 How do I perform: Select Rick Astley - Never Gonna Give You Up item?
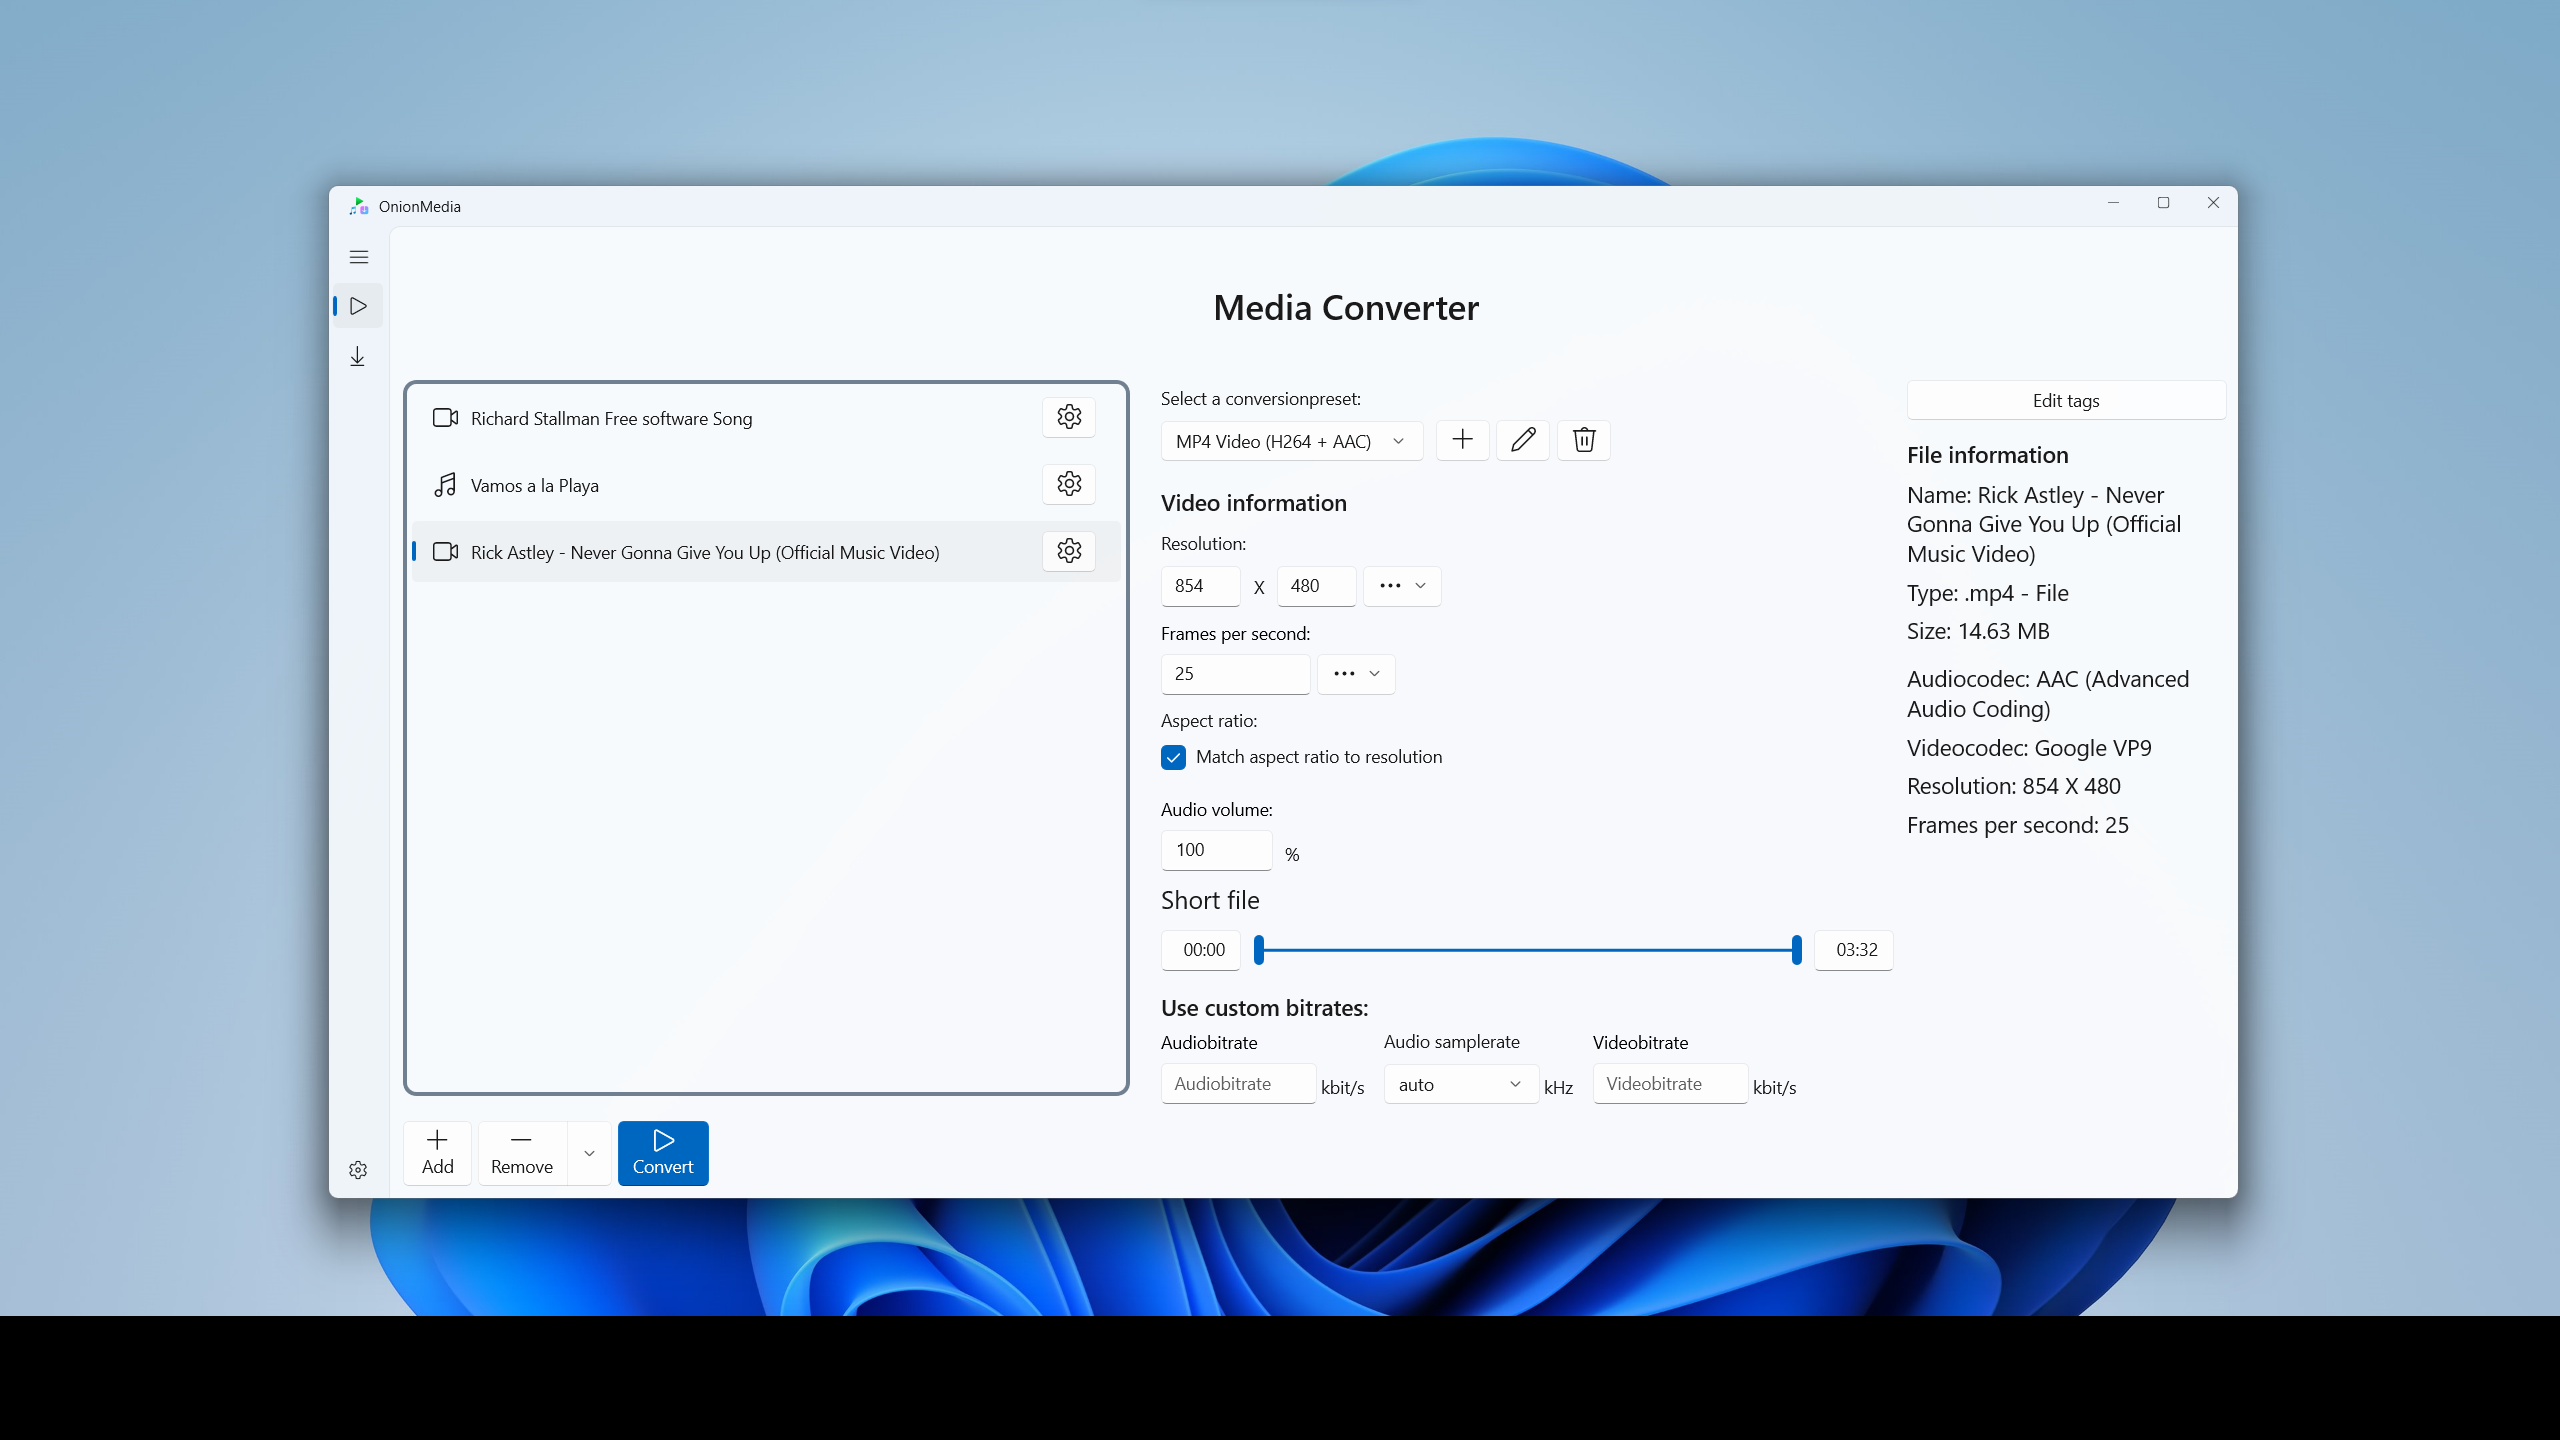tap(766, 552)
